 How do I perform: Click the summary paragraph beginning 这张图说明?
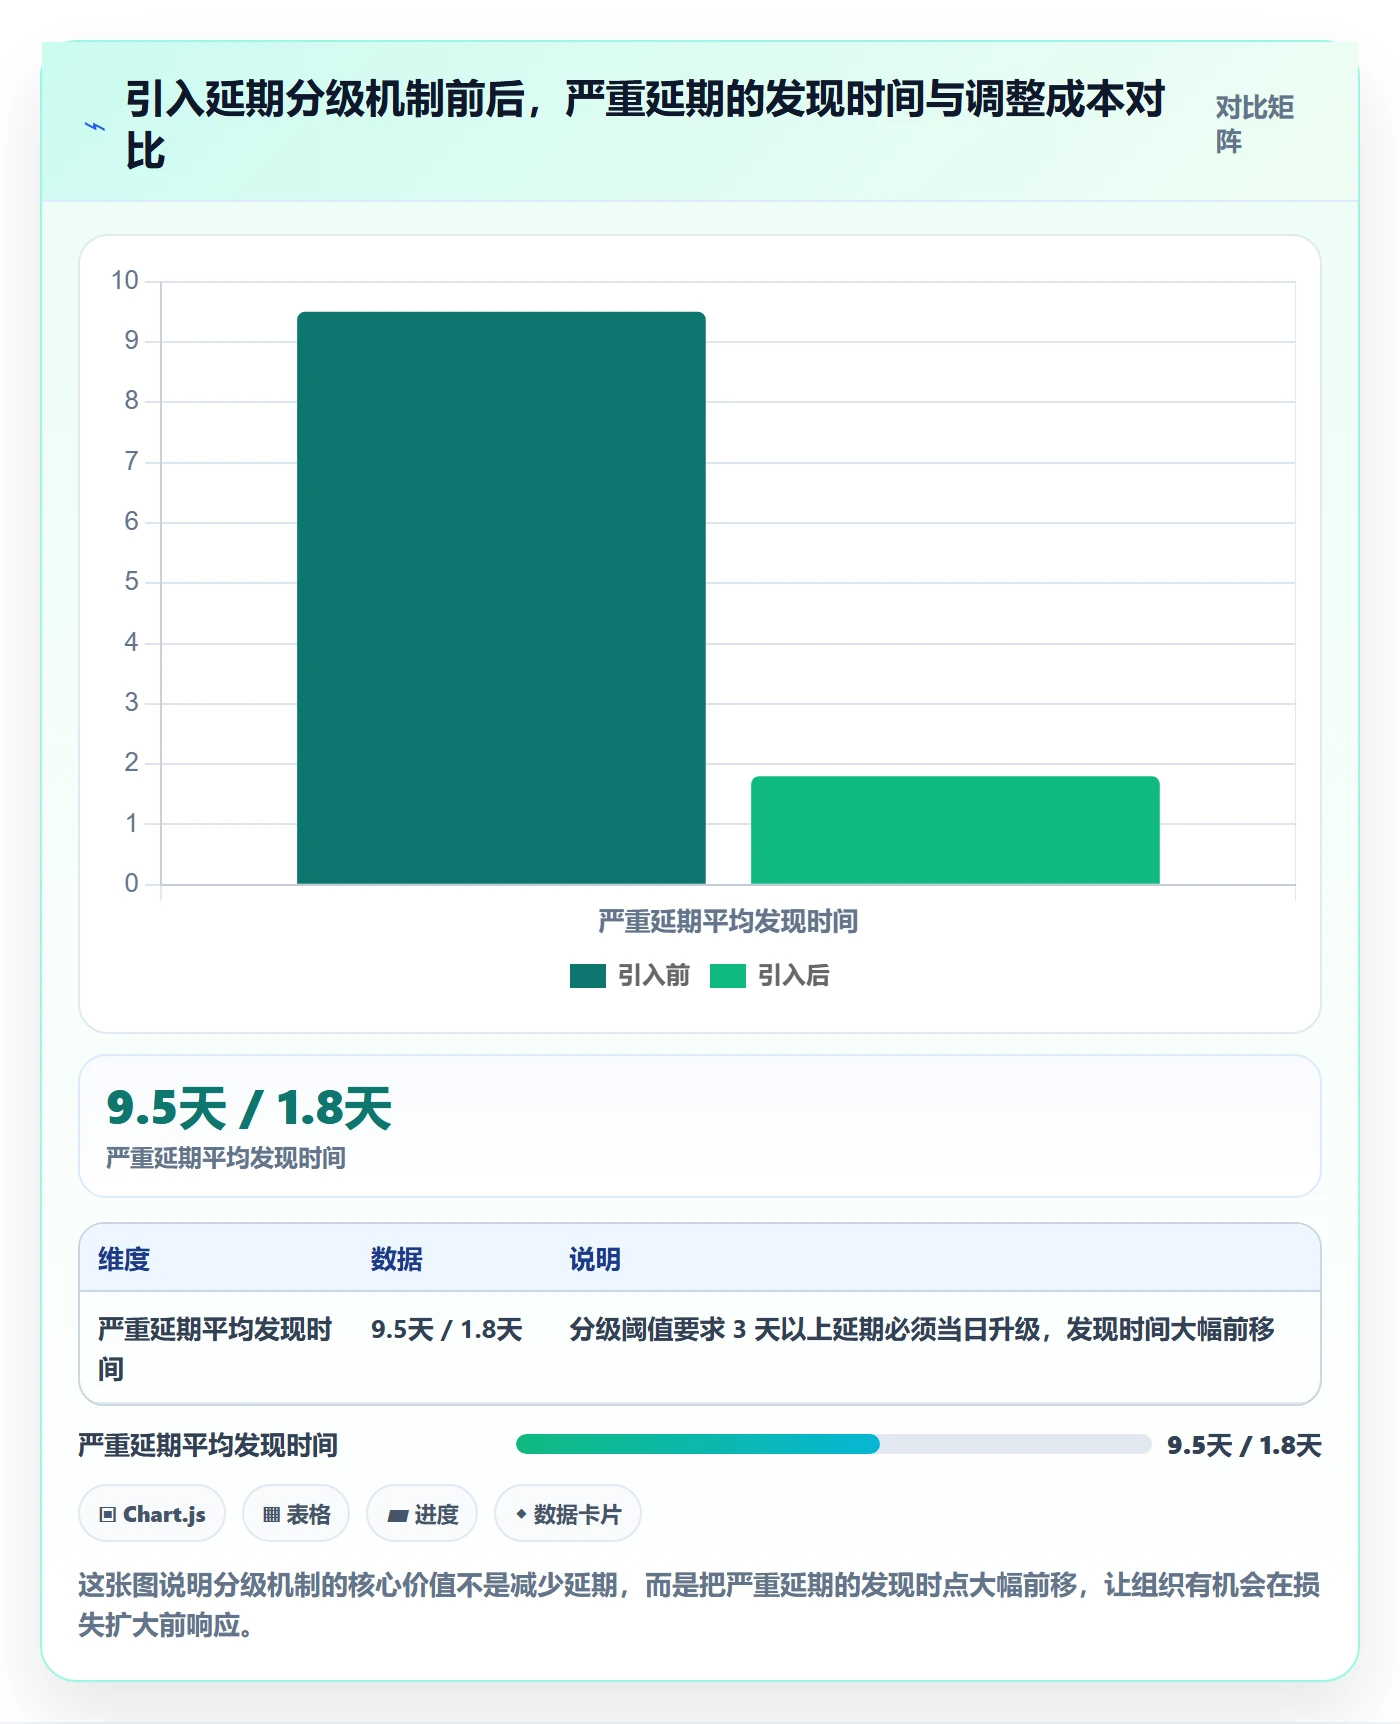point(699,1605)
